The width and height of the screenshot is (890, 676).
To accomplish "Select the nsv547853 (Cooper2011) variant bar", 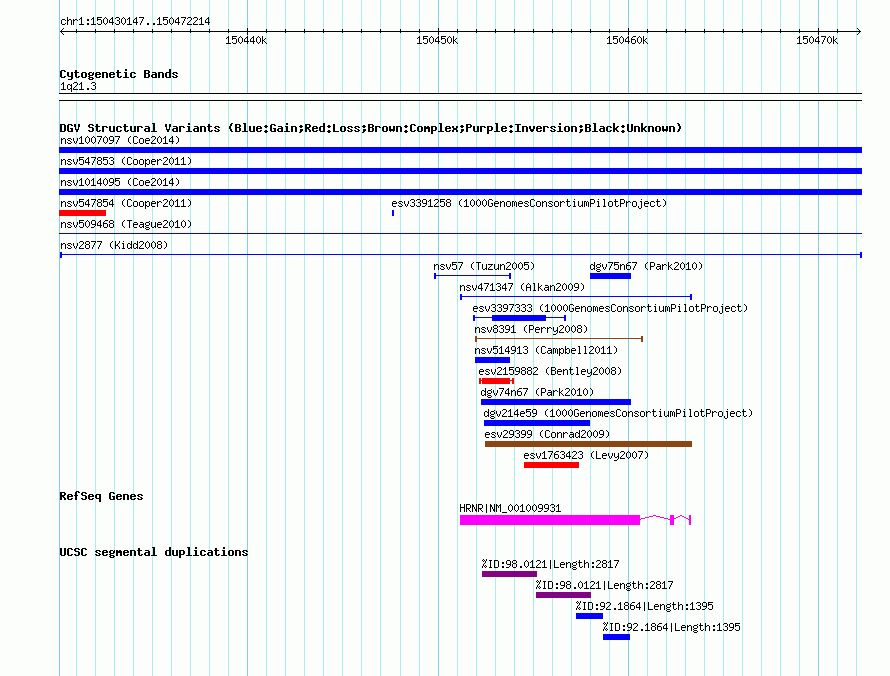I will click(x=460, y=171).
